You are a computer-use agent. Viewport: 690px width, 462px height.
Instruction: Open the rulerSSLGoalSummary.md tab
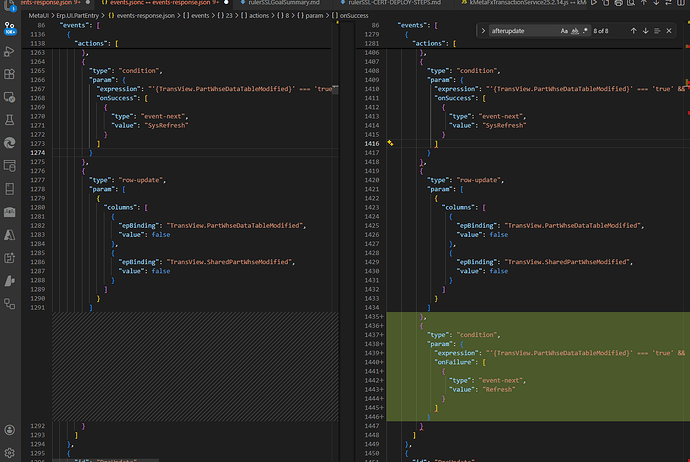click(x=284, y=3)
